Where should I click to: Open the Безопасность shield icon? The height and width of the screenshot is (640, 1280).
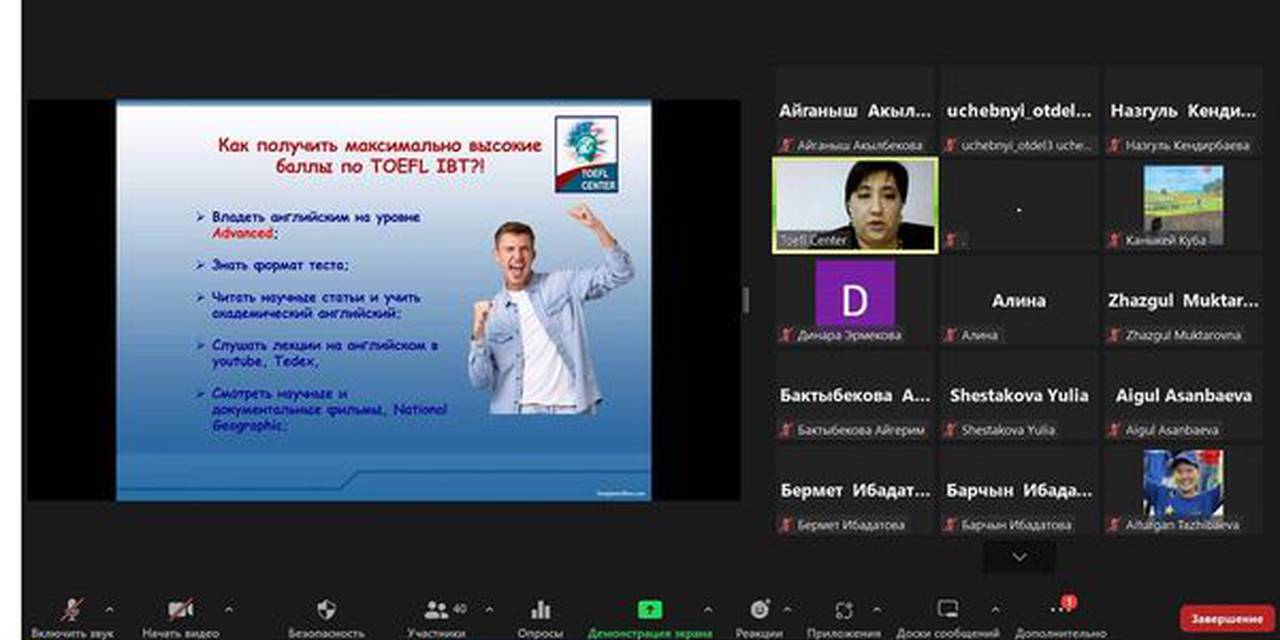tap(326, 611)
